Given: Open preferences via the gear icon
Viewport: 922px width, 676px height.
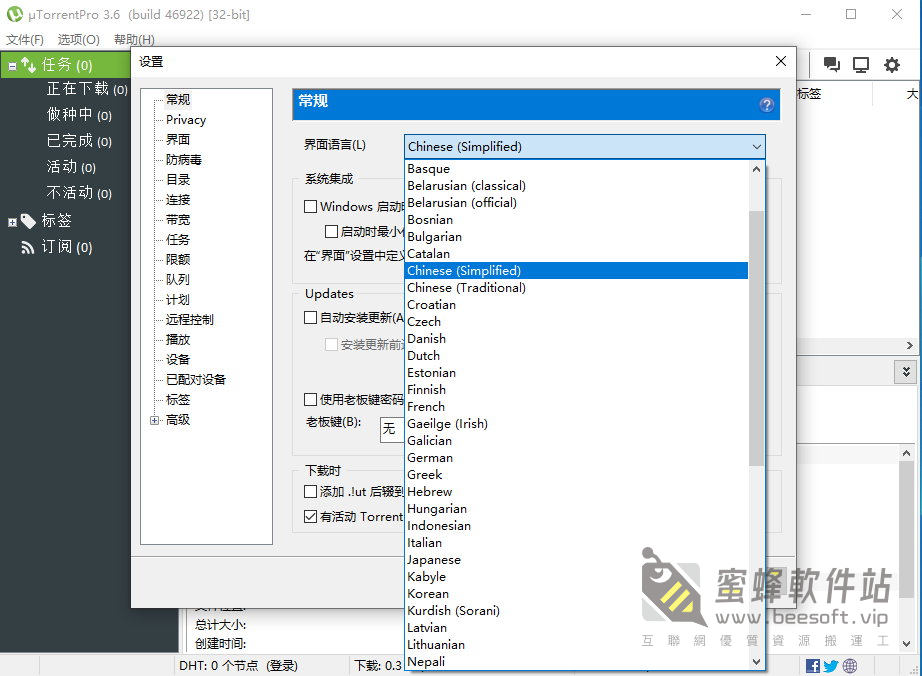Looking at the screenshot, I should point(892,65).
